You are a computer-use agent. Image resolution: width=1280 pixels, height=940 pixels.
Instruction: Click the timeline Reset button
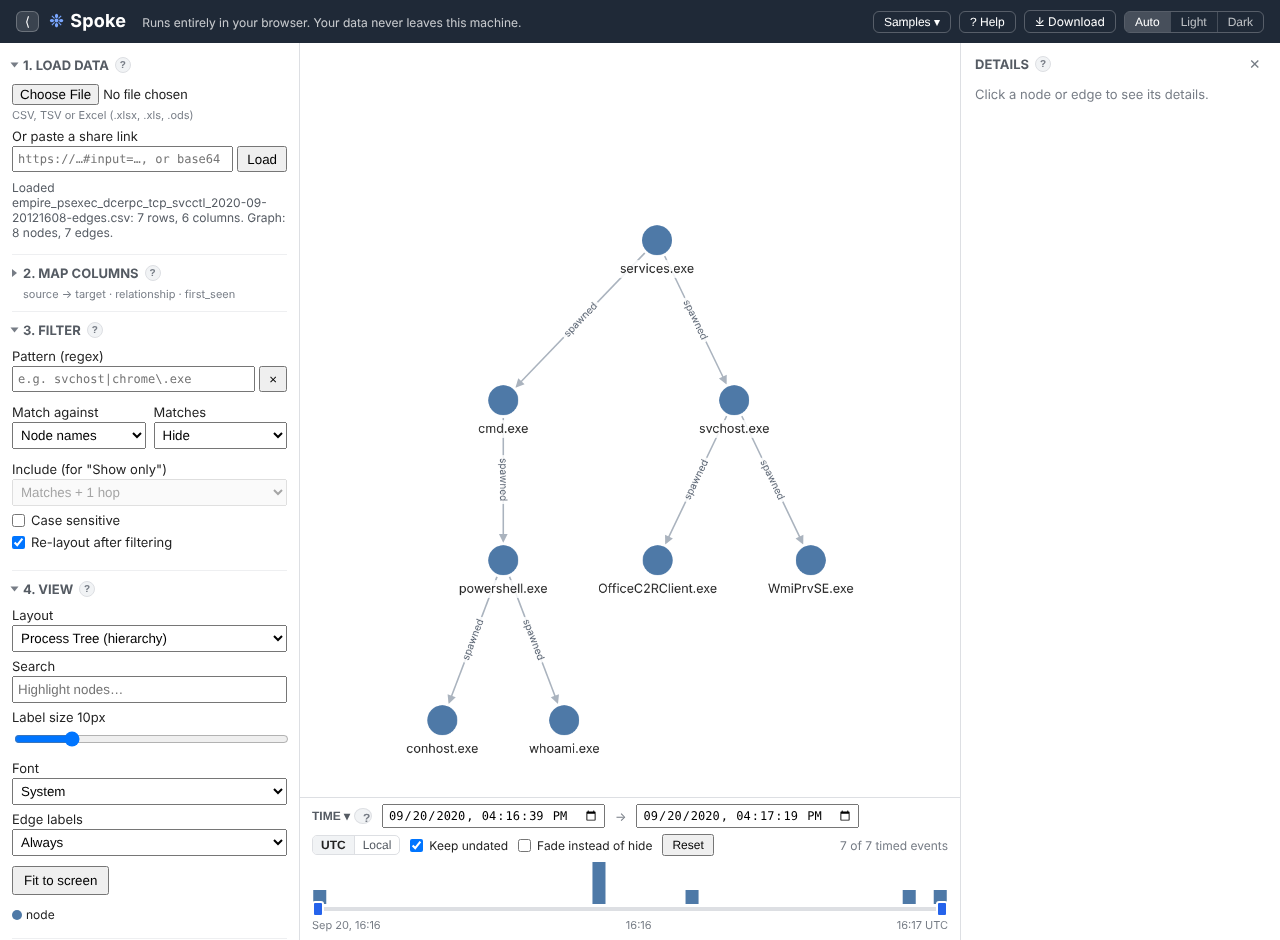(x=688, y=845)
